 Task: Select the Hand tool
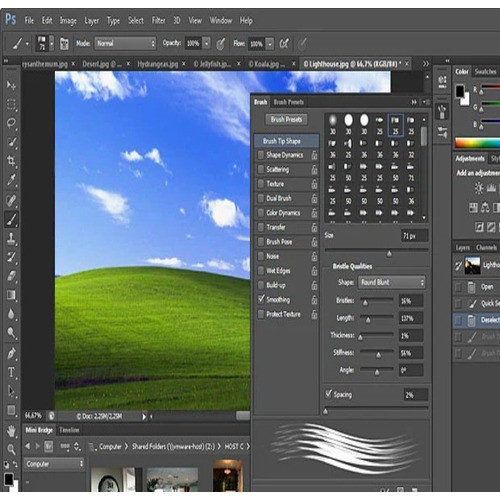click(11, 431)
